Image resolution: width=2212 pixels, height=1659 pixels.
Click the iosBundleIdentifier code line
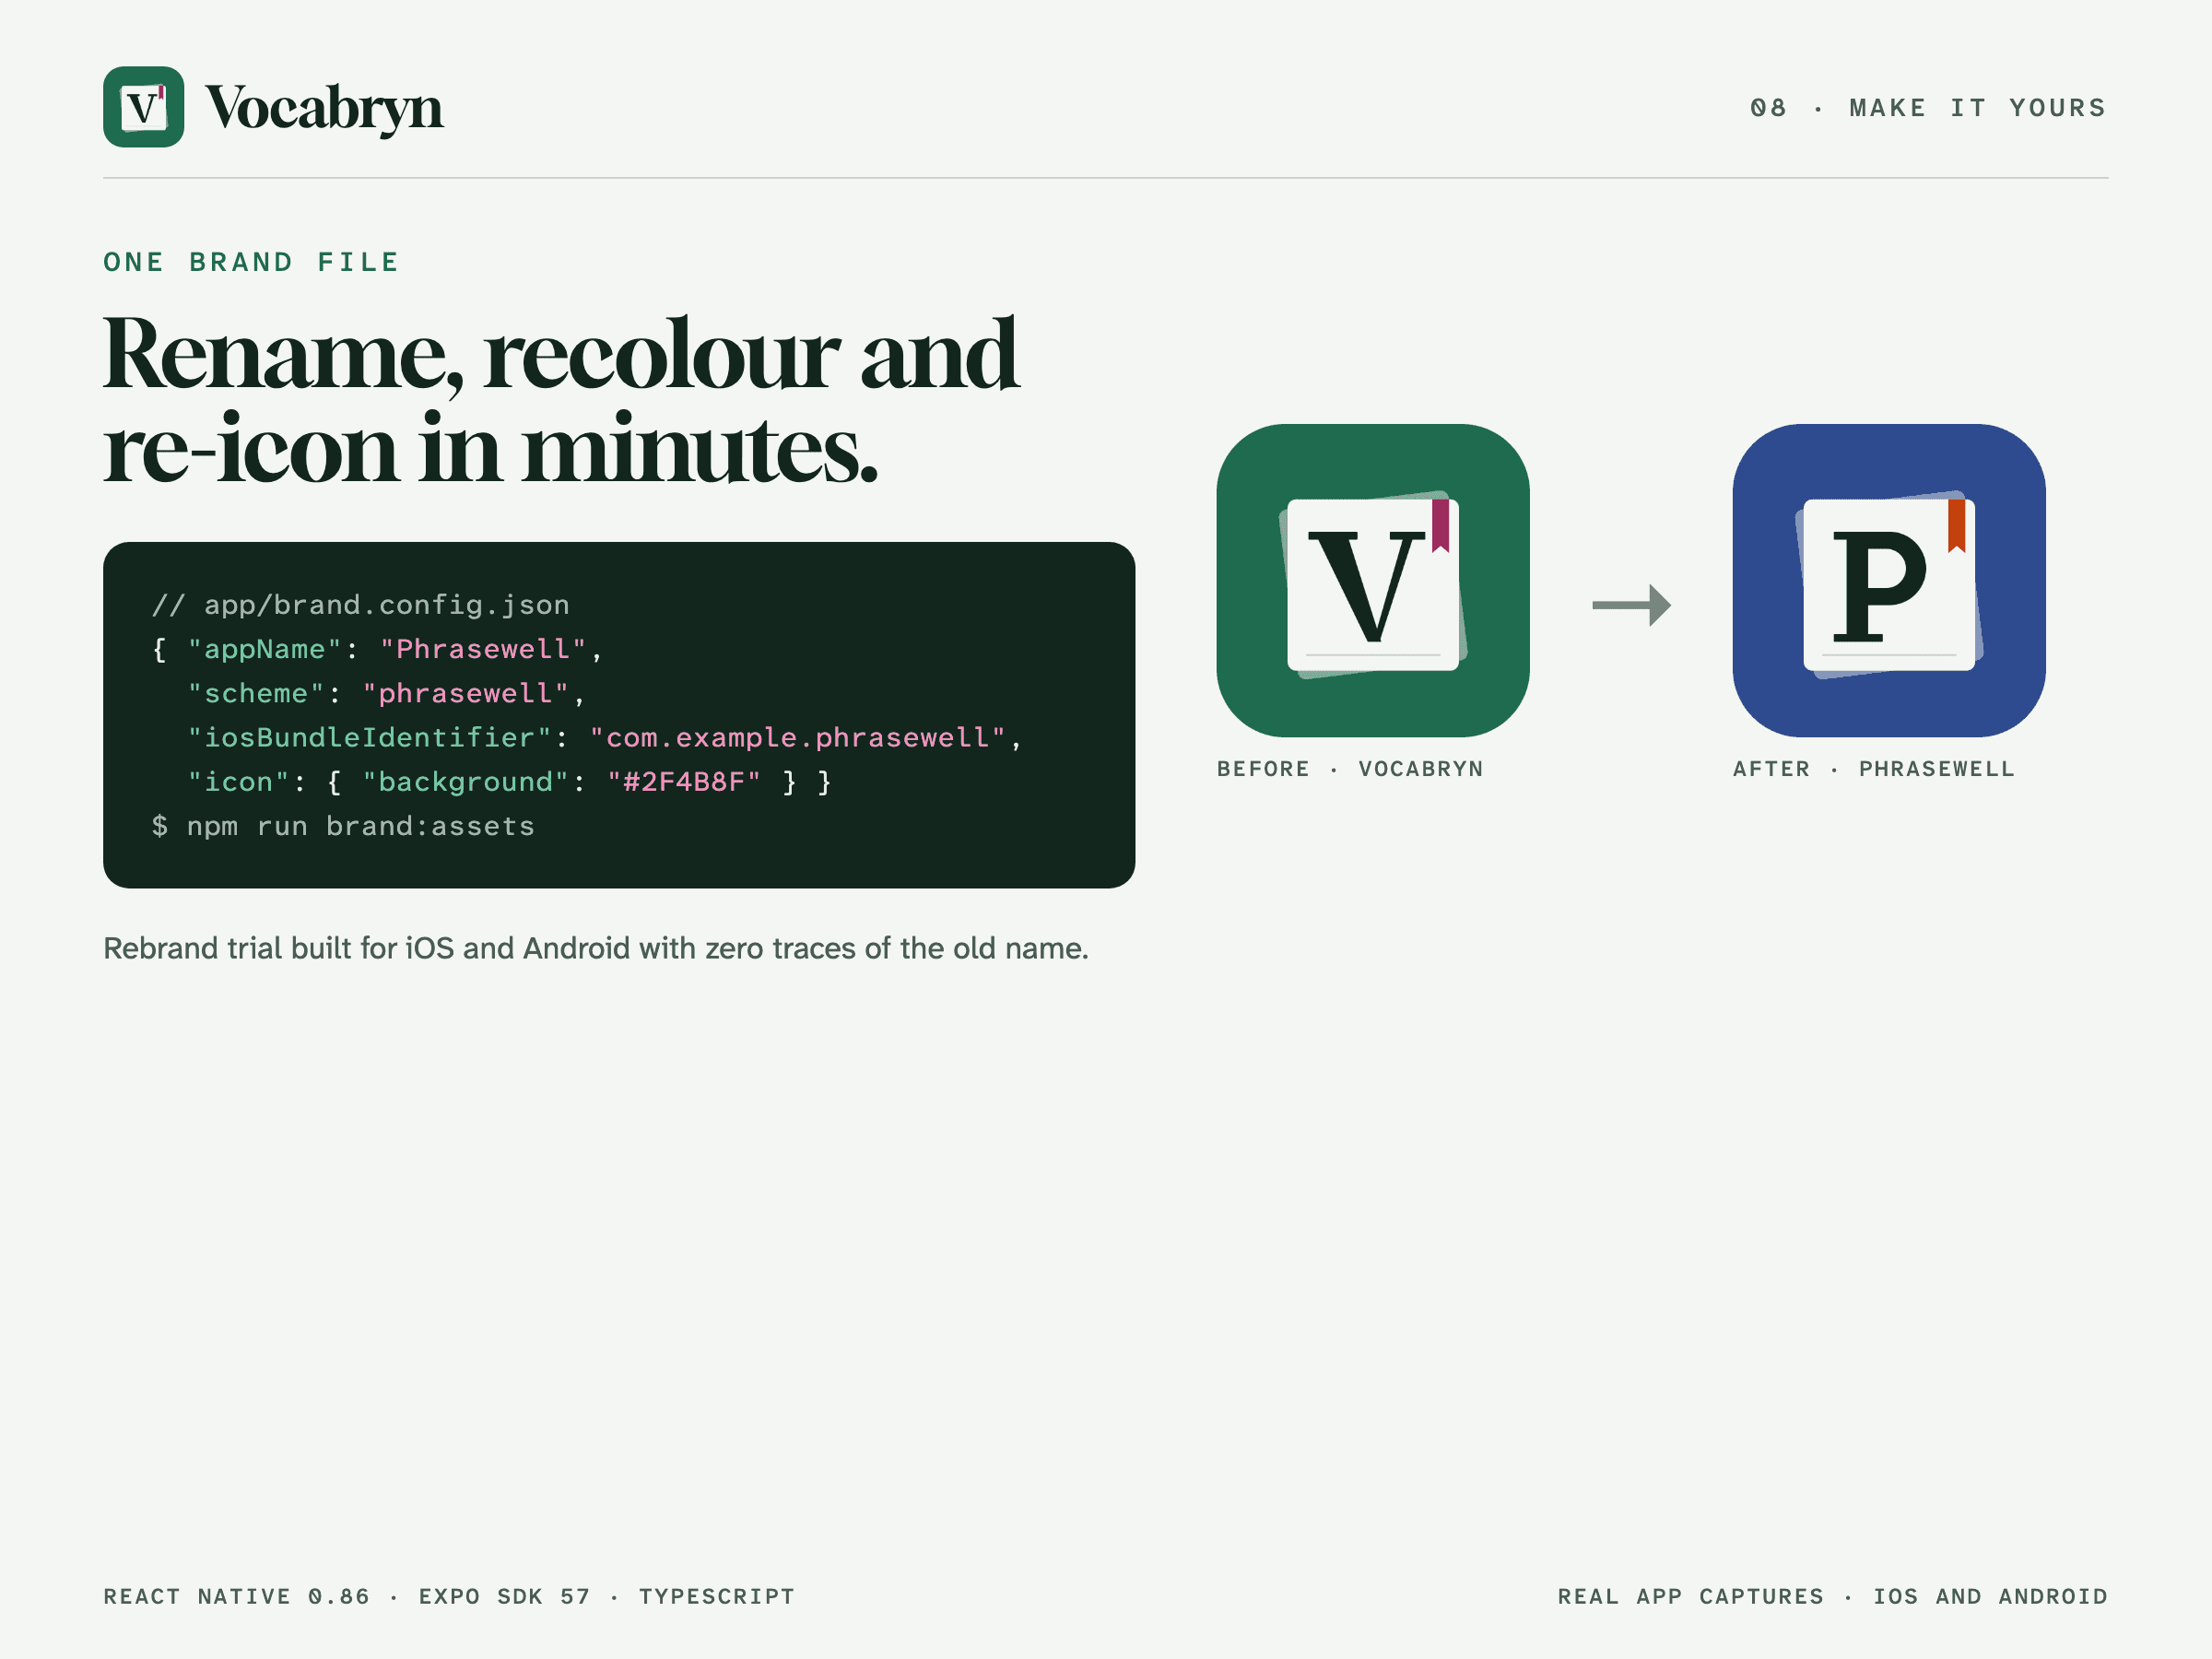[x=605, y=737]
